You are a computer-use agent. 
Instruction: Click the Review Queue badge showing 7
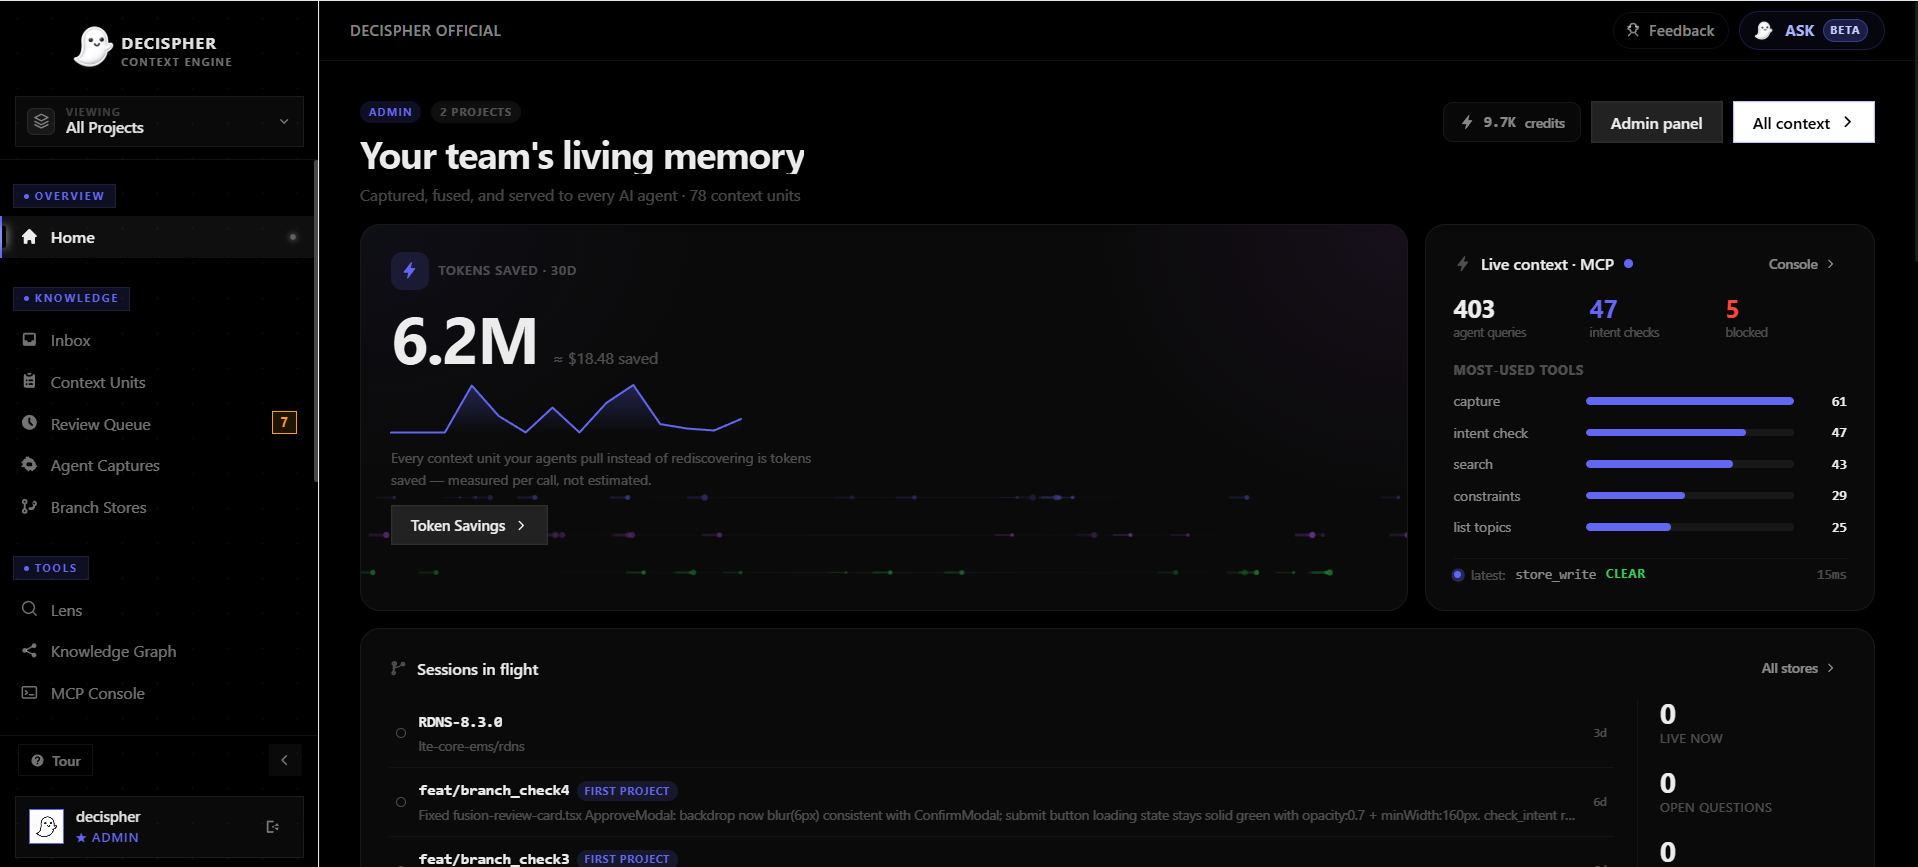[x=284, y=422]
